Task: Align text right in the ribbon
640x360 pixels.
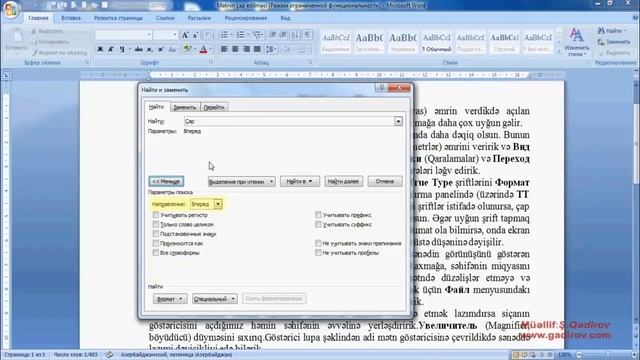Action: coord(246,49)
